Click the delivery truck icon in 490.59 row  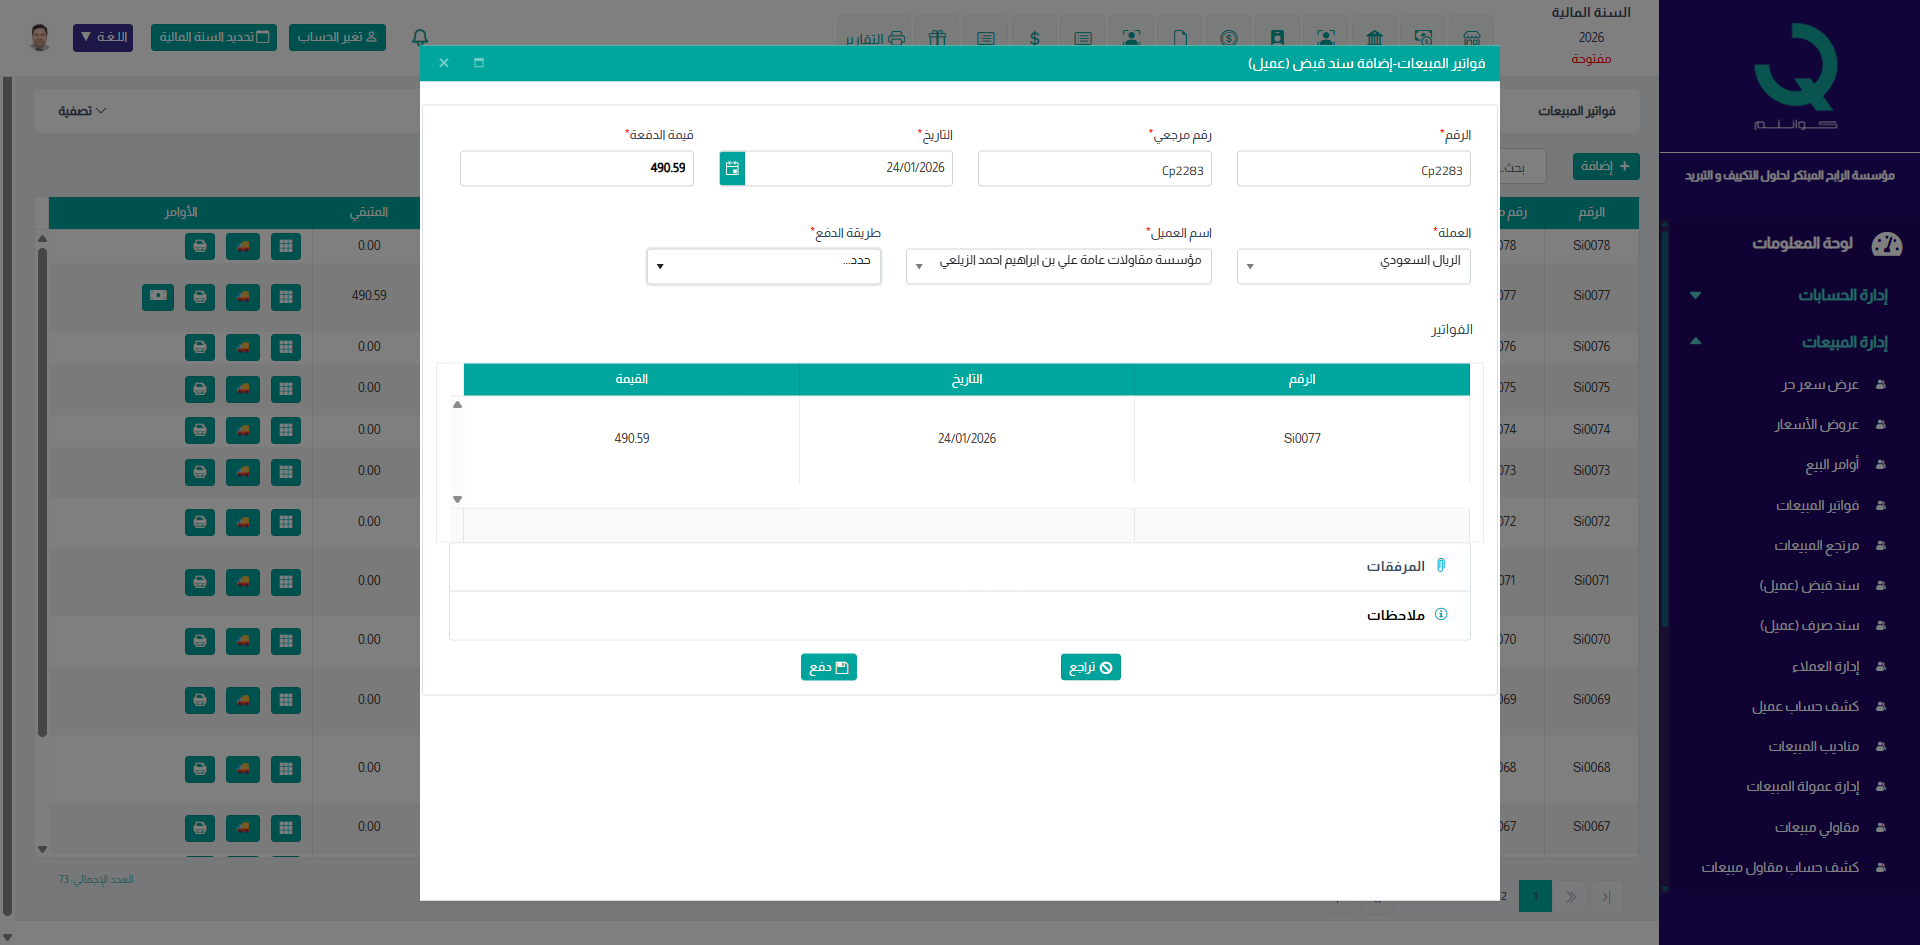(243, 297)
